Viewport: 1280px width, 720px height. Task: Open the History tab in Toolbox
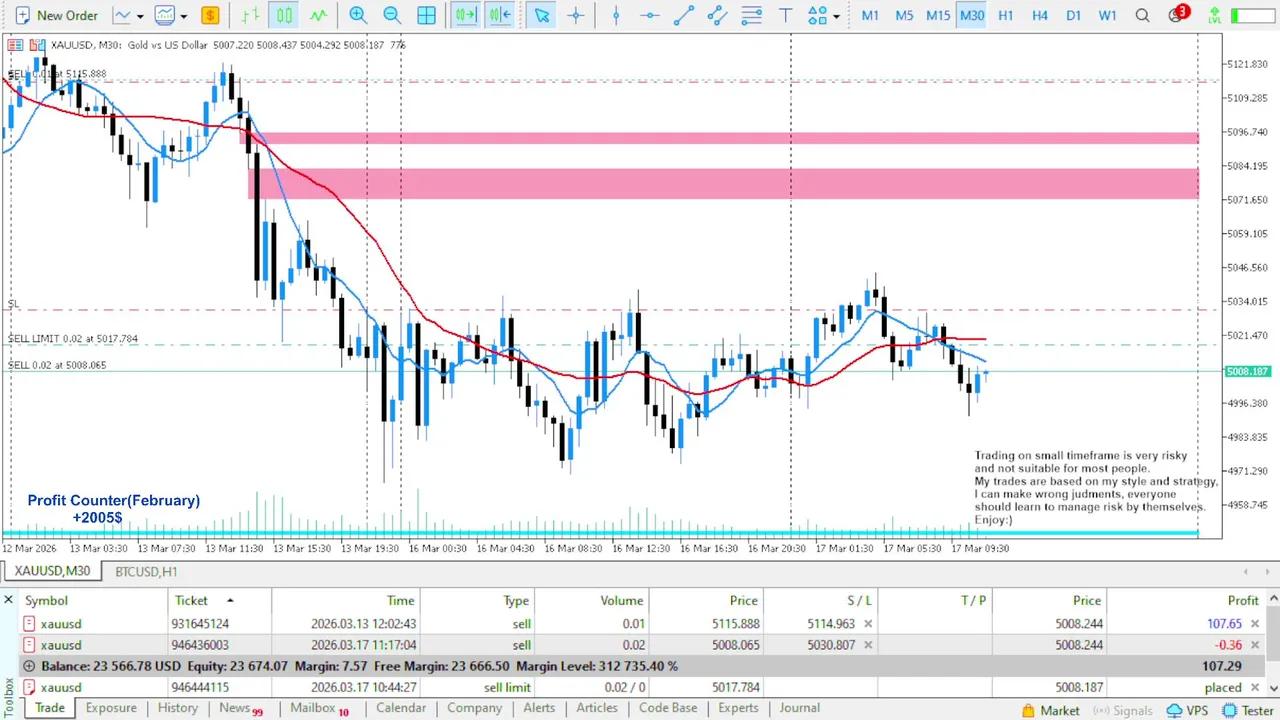pos(177,708)
